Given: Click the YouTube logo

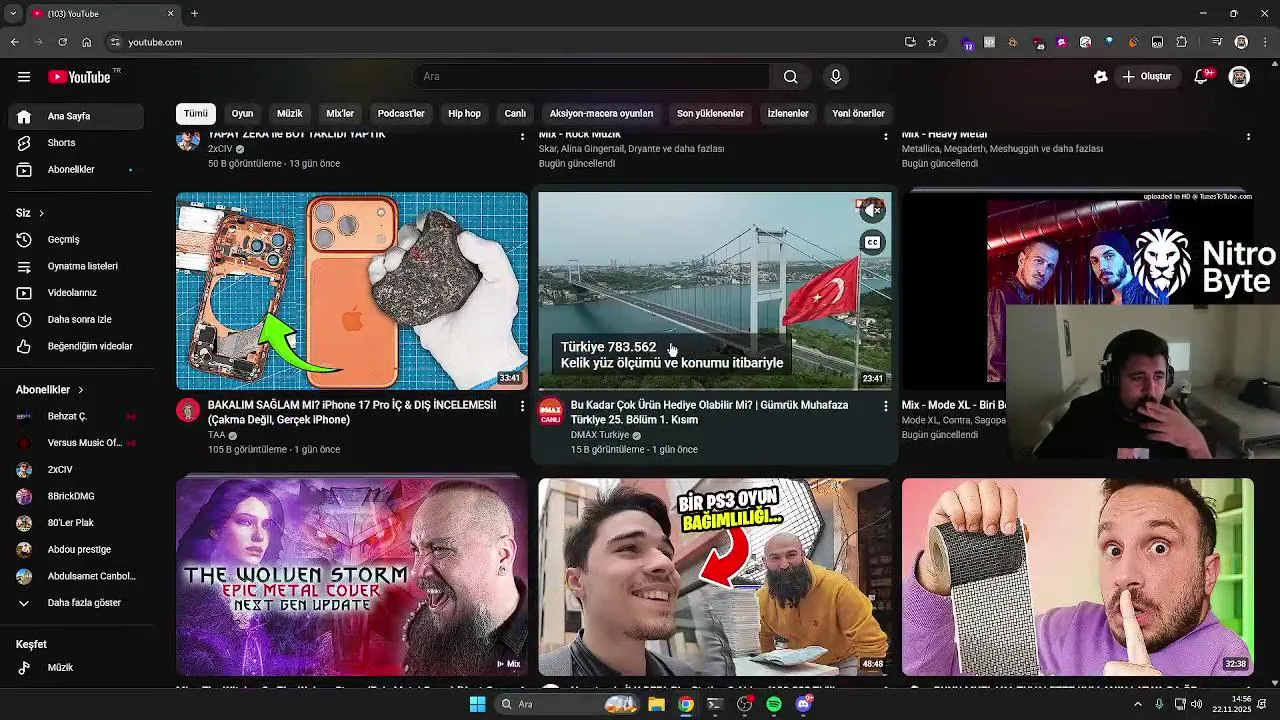Looking at the screenshot, I should pos(79,77).
